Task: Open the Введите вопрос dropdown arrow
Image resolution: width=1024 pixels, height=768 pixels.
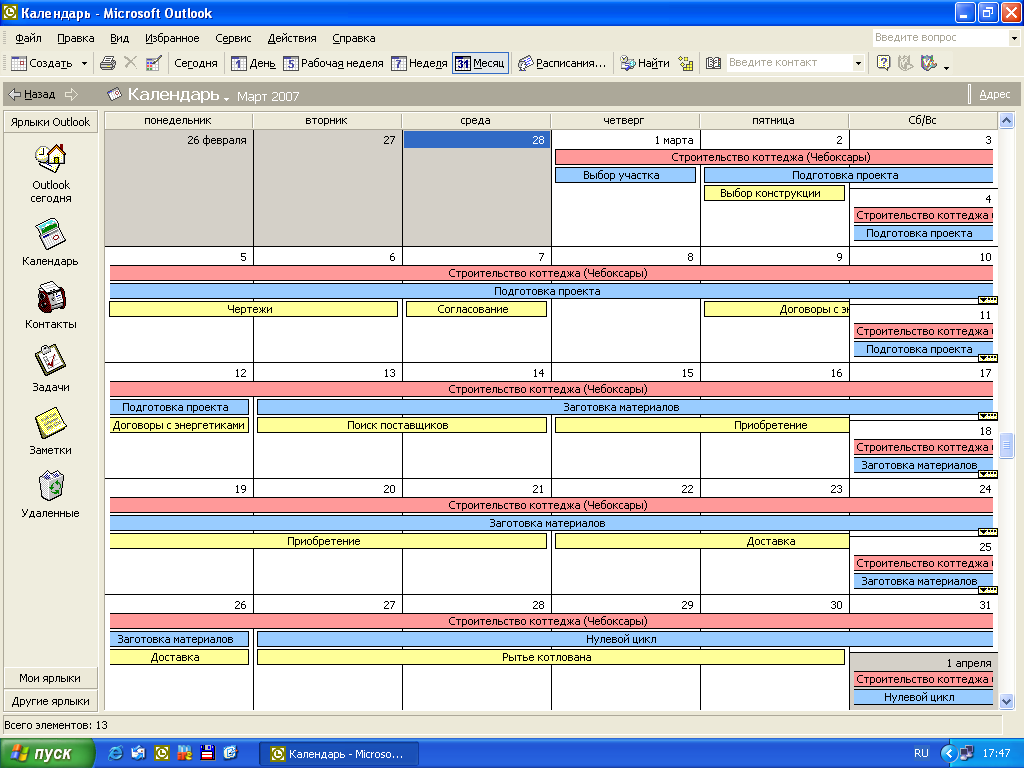Action: coord(1014,38)
